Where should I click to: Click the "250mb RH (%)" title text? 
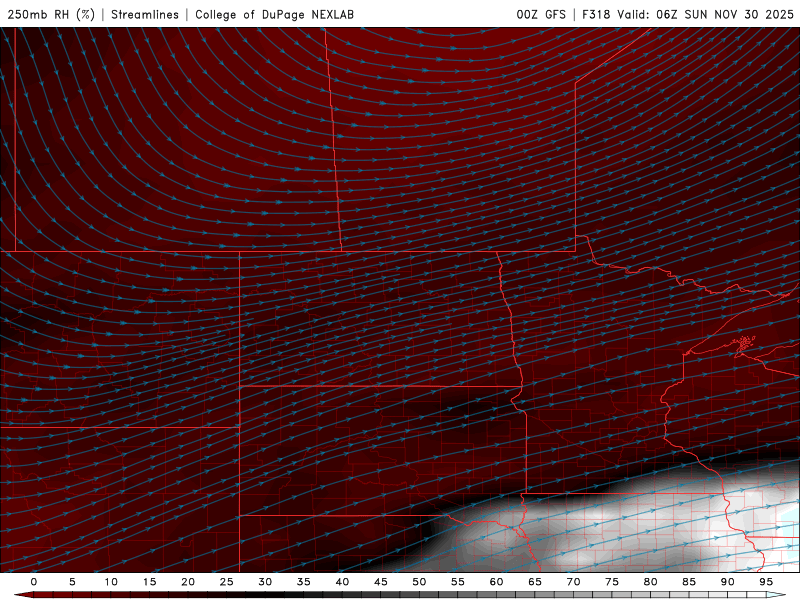point(51,14)
